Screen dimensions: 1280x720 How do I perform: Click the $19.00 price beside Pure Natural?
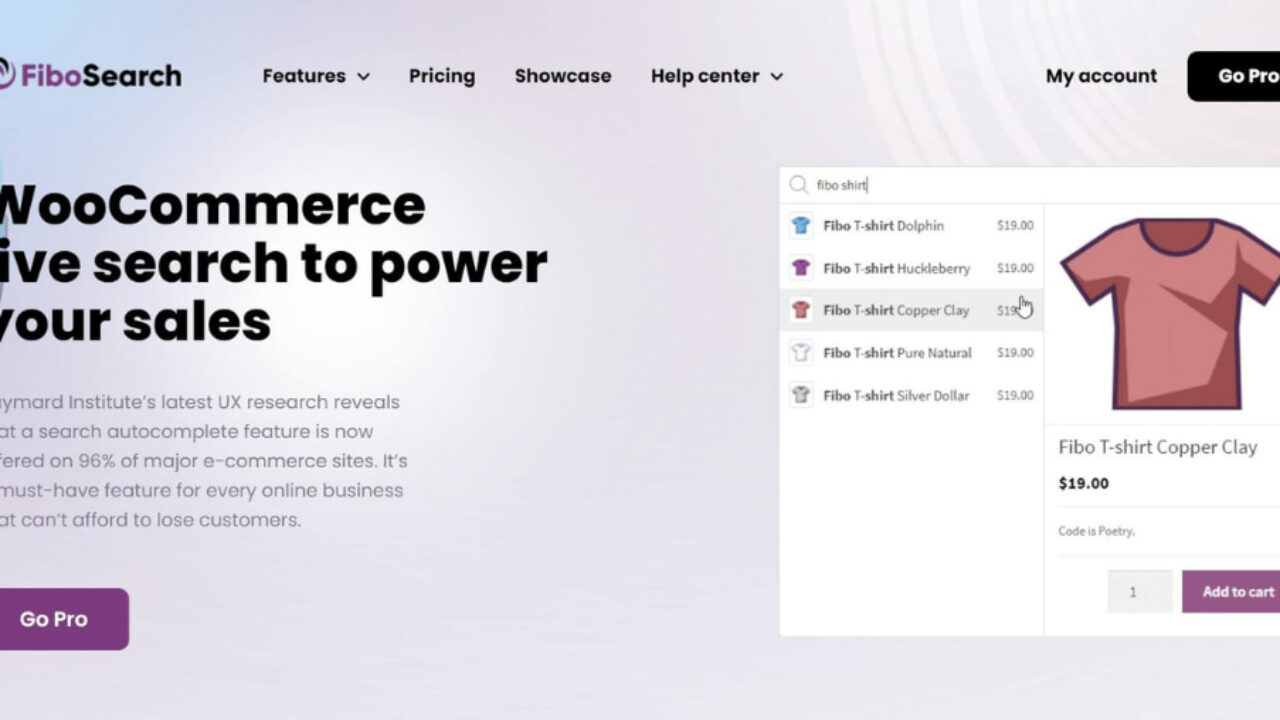1015,352
